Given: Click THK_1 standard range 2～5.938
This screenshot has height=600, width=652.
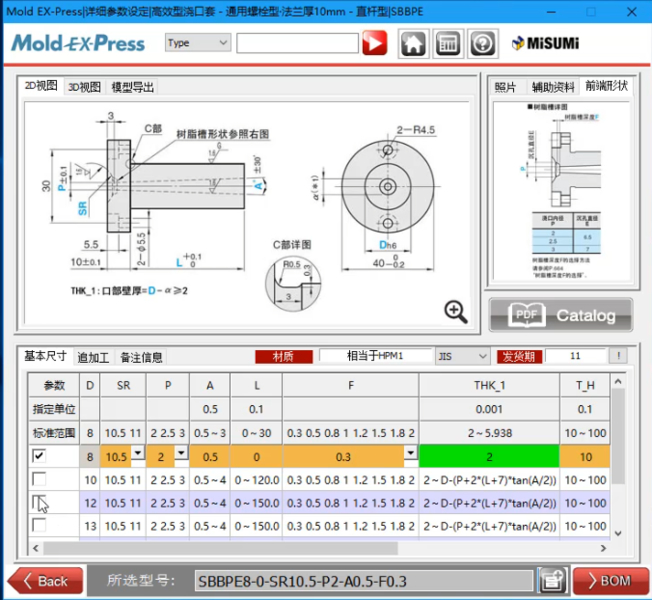Looking at the screenshot, I should pyautogui.click(x=489, y=433).
